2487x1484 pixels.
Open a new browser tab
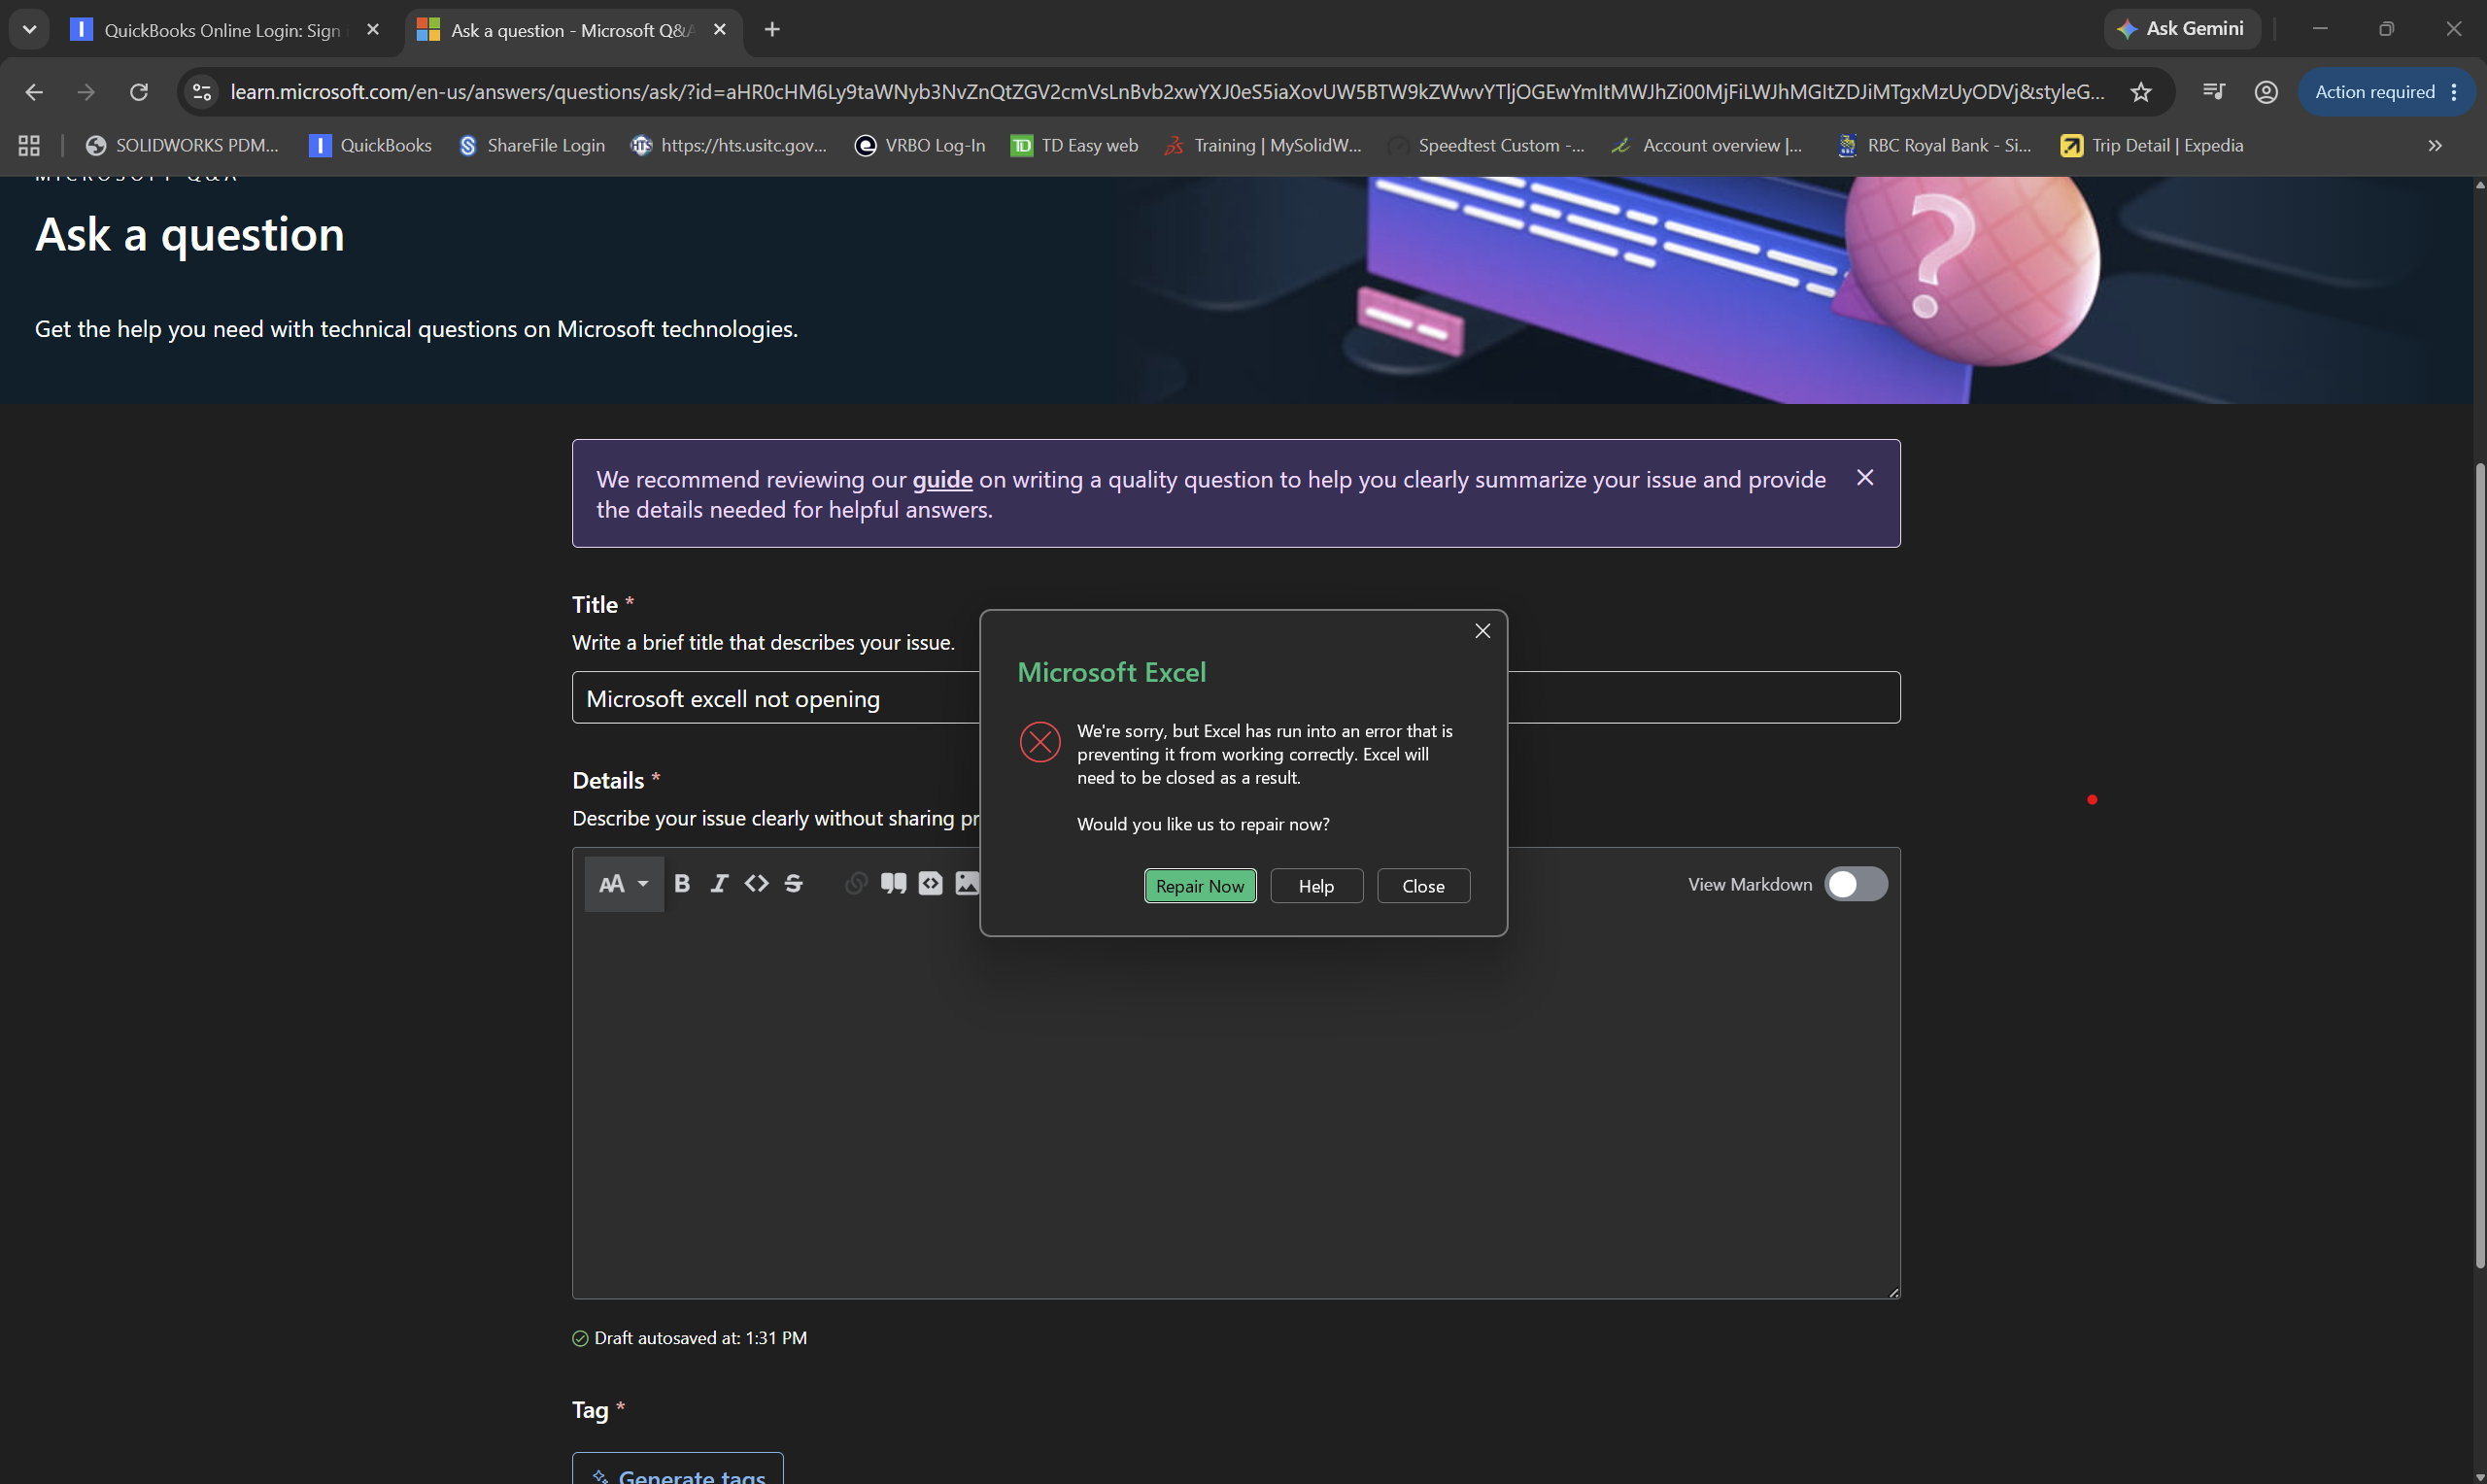[772, 30]
